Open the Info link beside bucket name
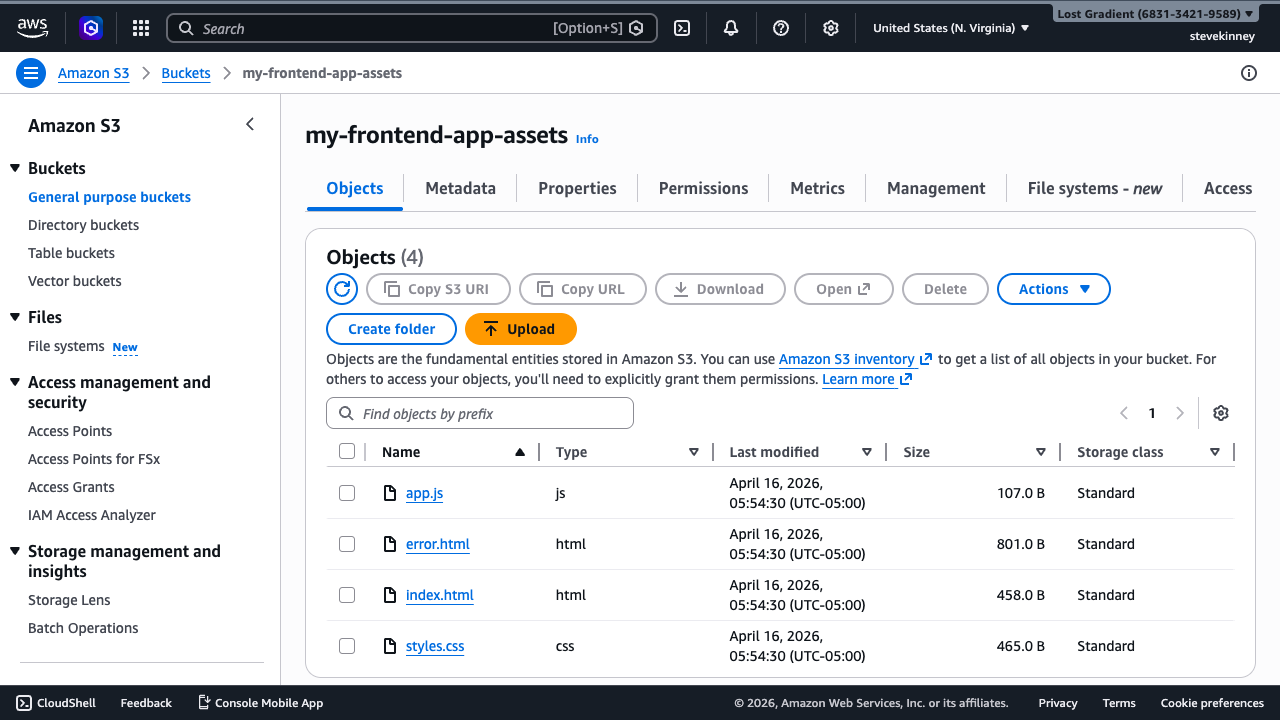The height and width of the screenshot is (720, 1280). tap(587, 139)
